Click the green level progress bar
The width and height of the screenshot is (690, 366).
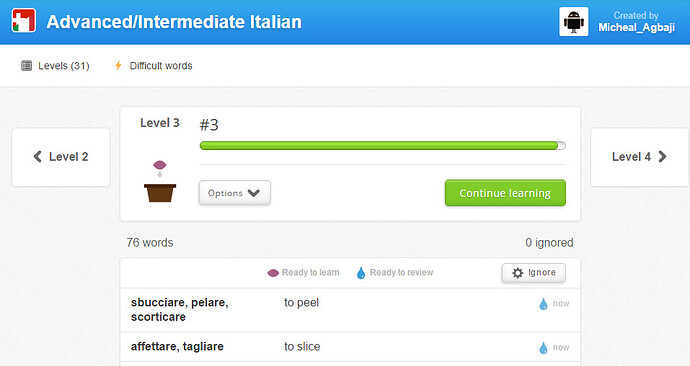pos(382,146)
